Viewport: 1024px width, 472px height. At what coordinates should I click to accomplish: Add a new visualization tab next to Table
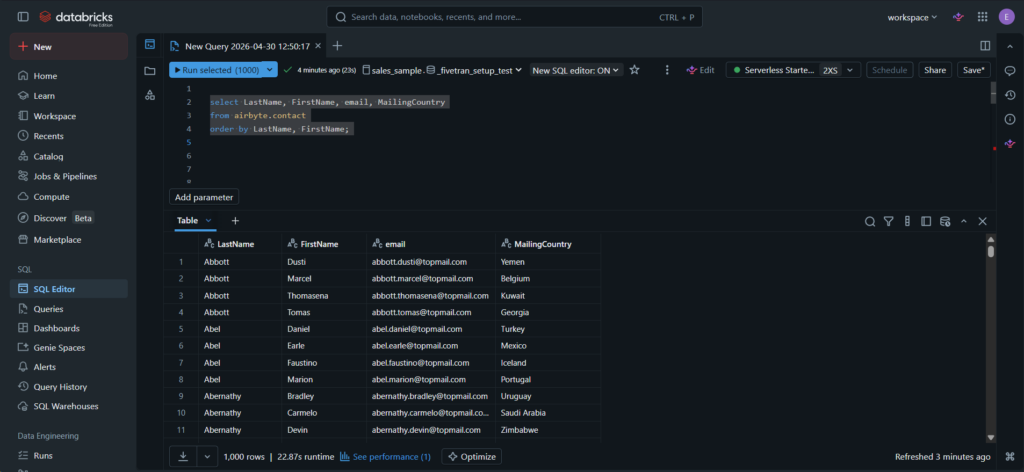[x=235, y=221]
